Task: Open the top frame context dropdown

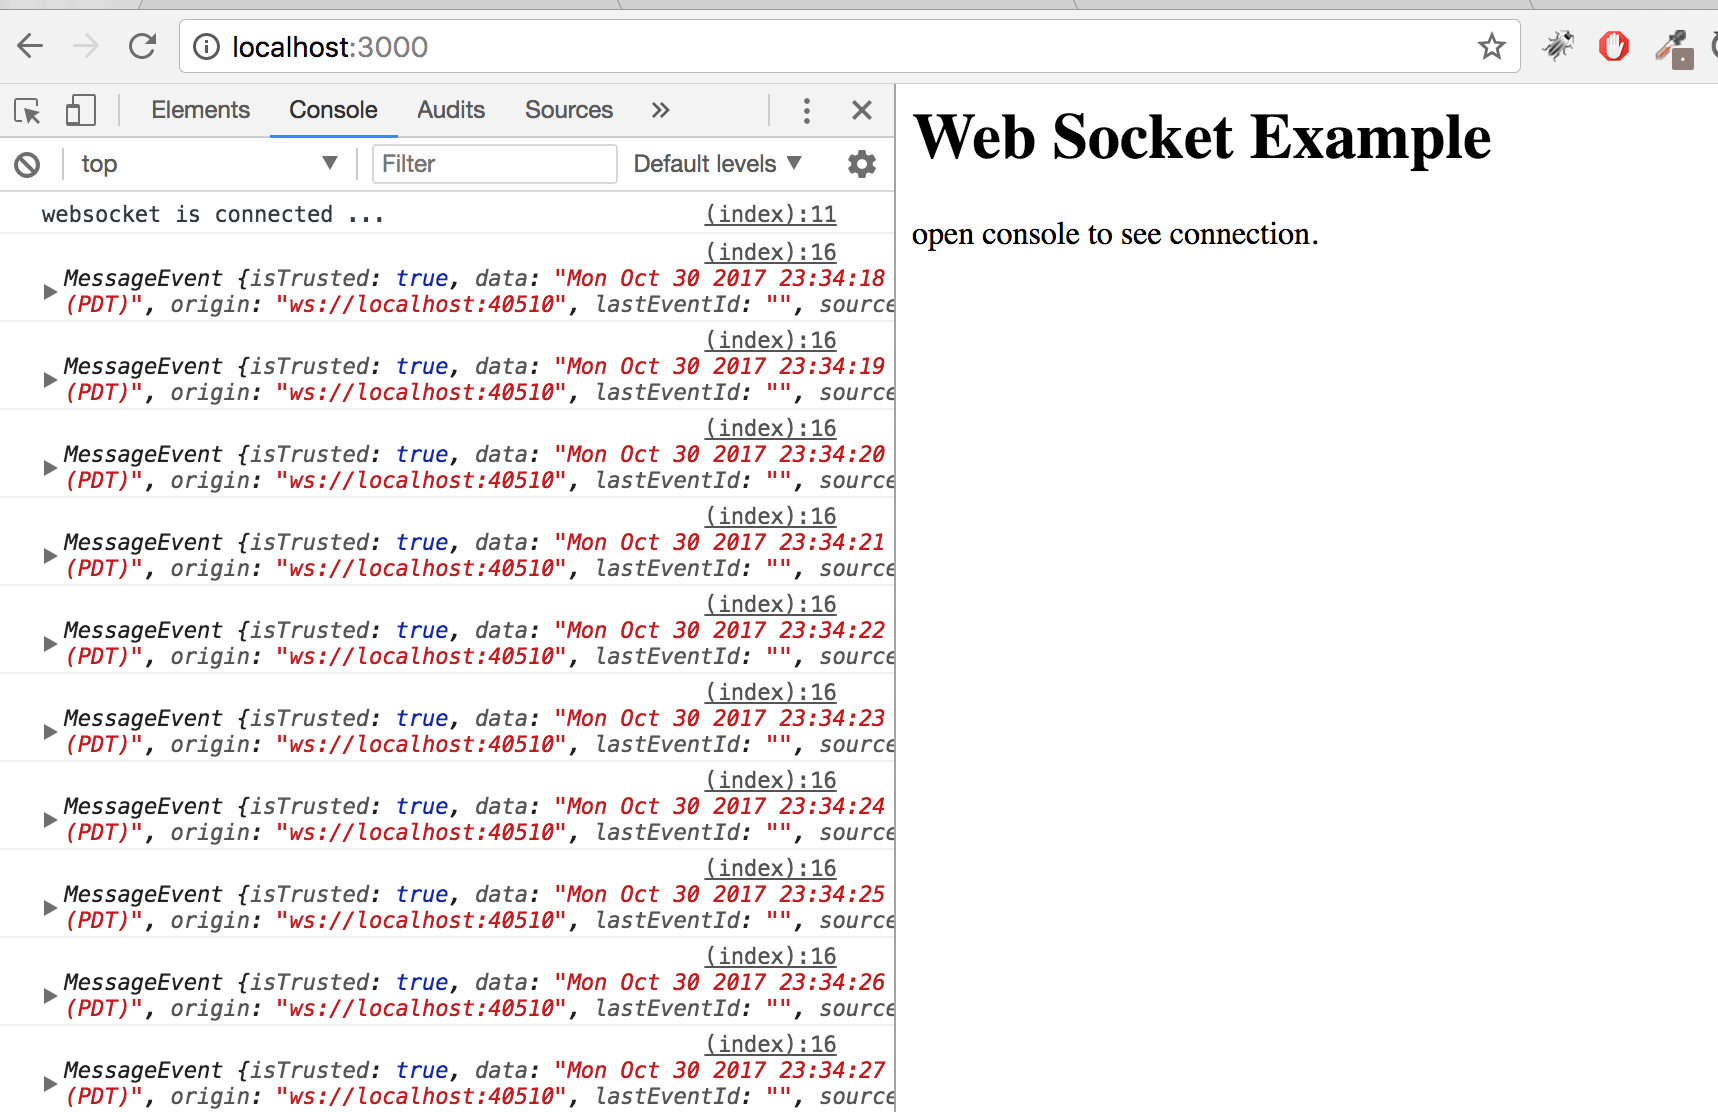Action: pos(208,164)
